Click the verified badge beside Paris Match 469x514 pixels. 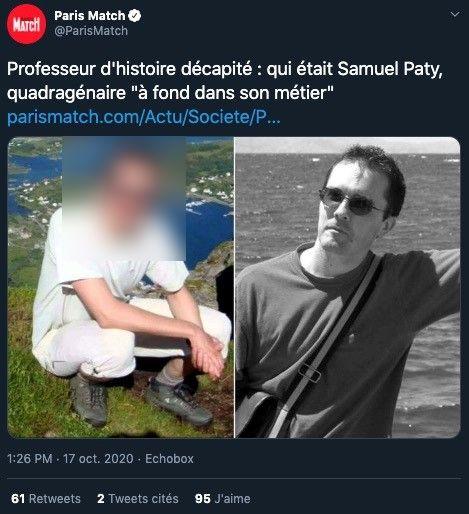point(135,16)
